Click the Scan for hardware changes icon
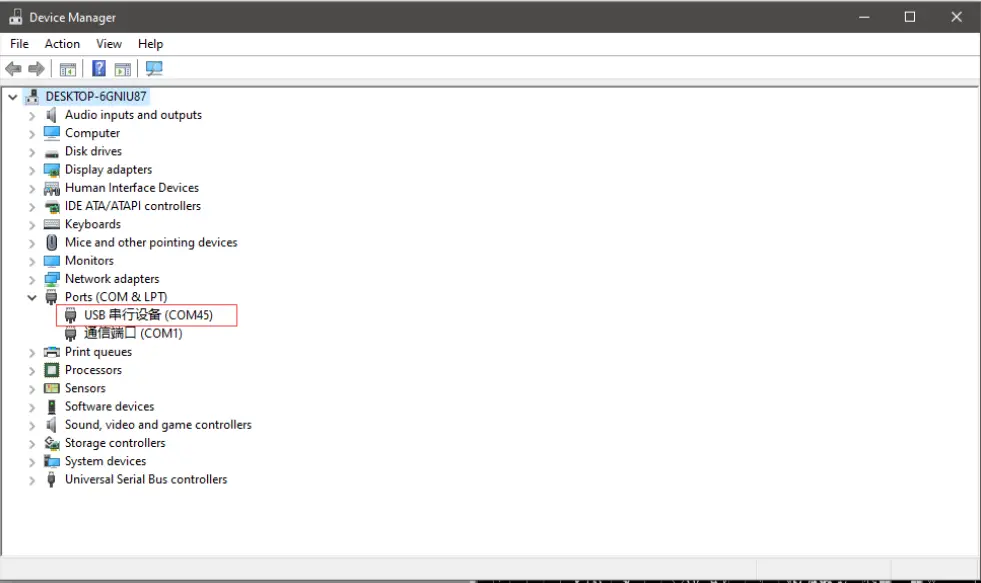Screen dimensions: 981x583 [x=154, y=68]
